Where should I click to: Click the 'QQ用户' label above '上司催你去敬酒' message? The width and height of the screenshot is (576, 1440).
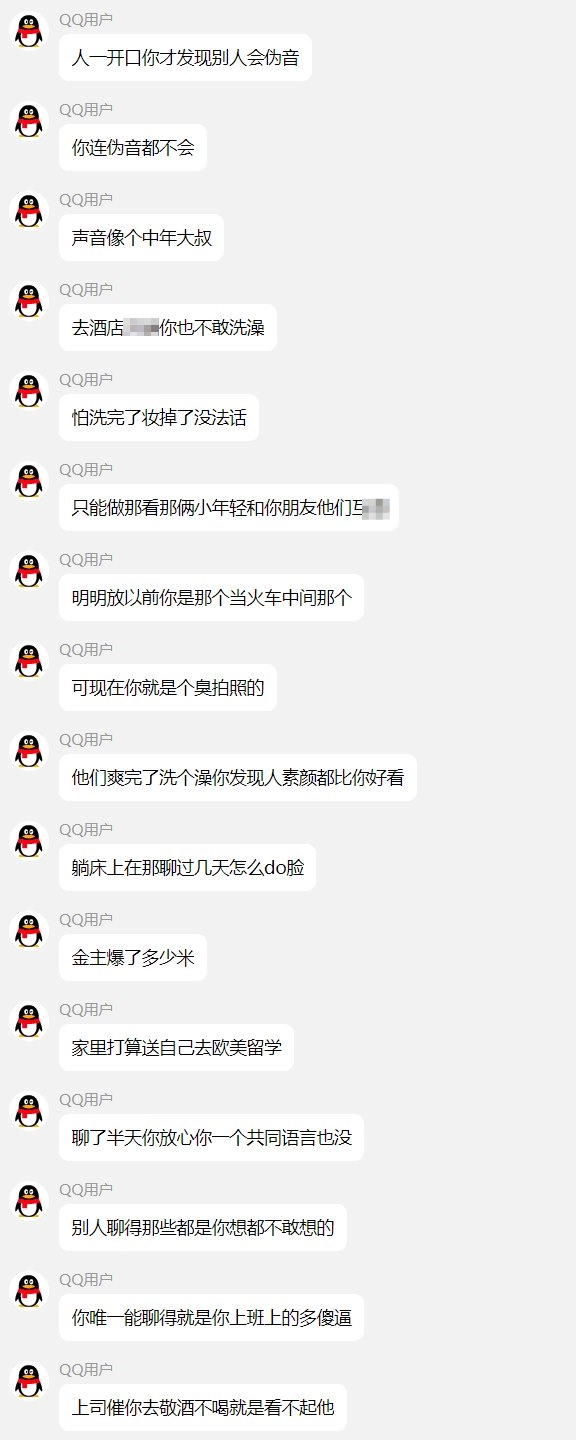click(x=86, y=1369)
